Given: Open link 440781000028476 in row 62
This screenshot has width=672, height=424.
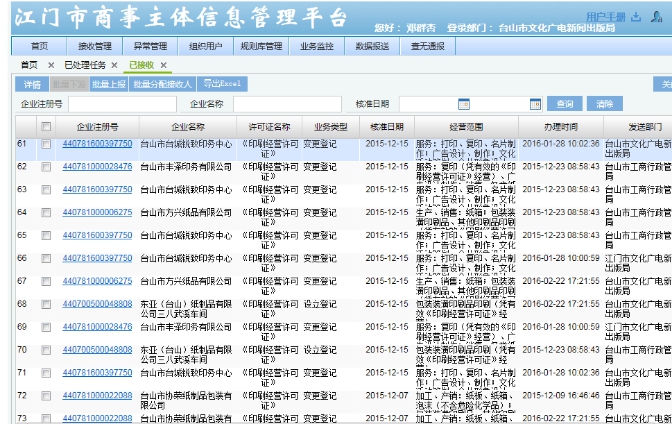Looking at the screenshot, I should tap(97, 166).
